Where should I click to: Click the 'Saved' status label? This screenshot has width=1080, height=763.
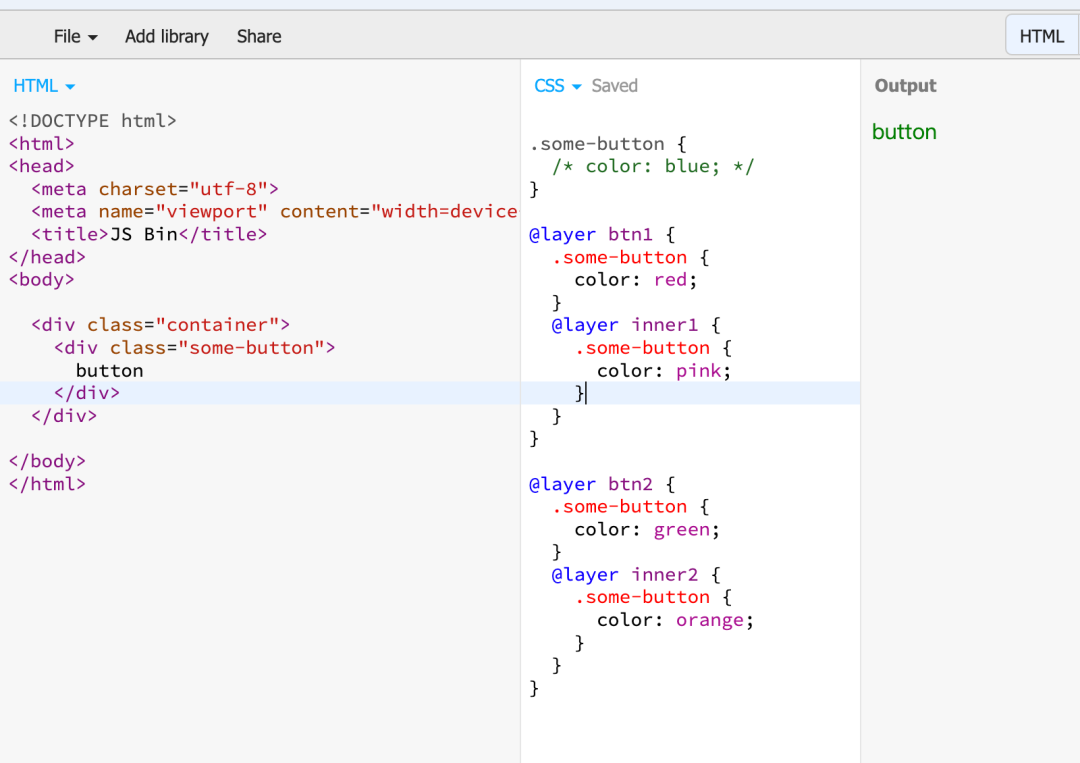614,86
